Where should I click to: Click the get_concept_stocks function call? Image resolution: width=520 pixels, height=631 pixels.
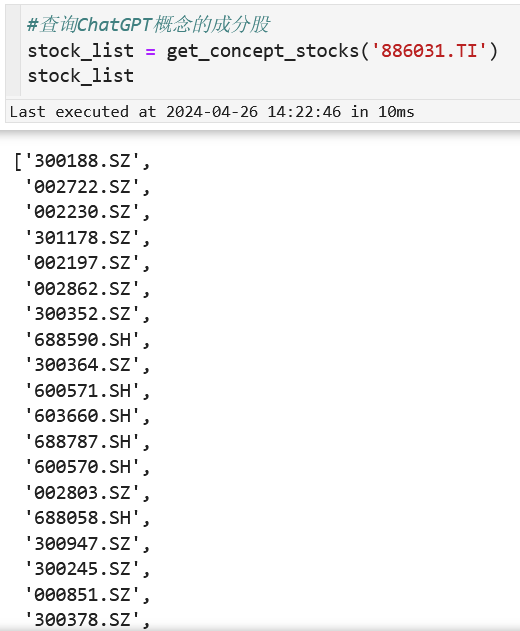point(332,51)
